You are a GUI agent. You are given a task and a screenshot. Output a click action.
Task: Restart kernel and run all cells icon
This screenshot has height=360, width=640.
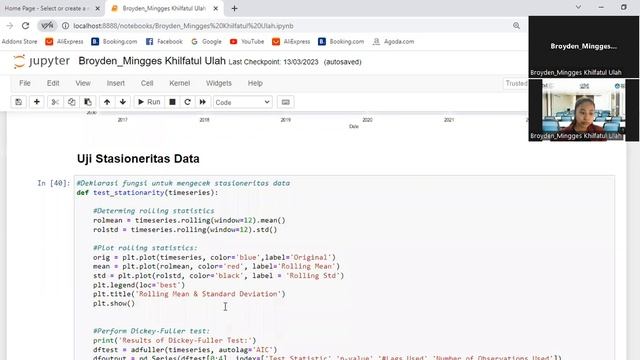[203, 102]
